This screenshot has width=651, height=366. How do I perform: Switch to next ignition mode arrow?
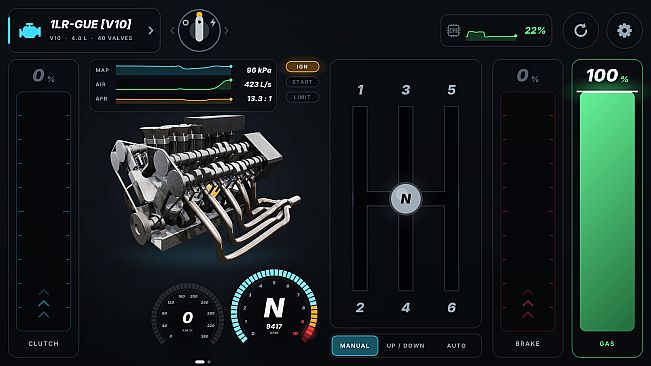226,31
